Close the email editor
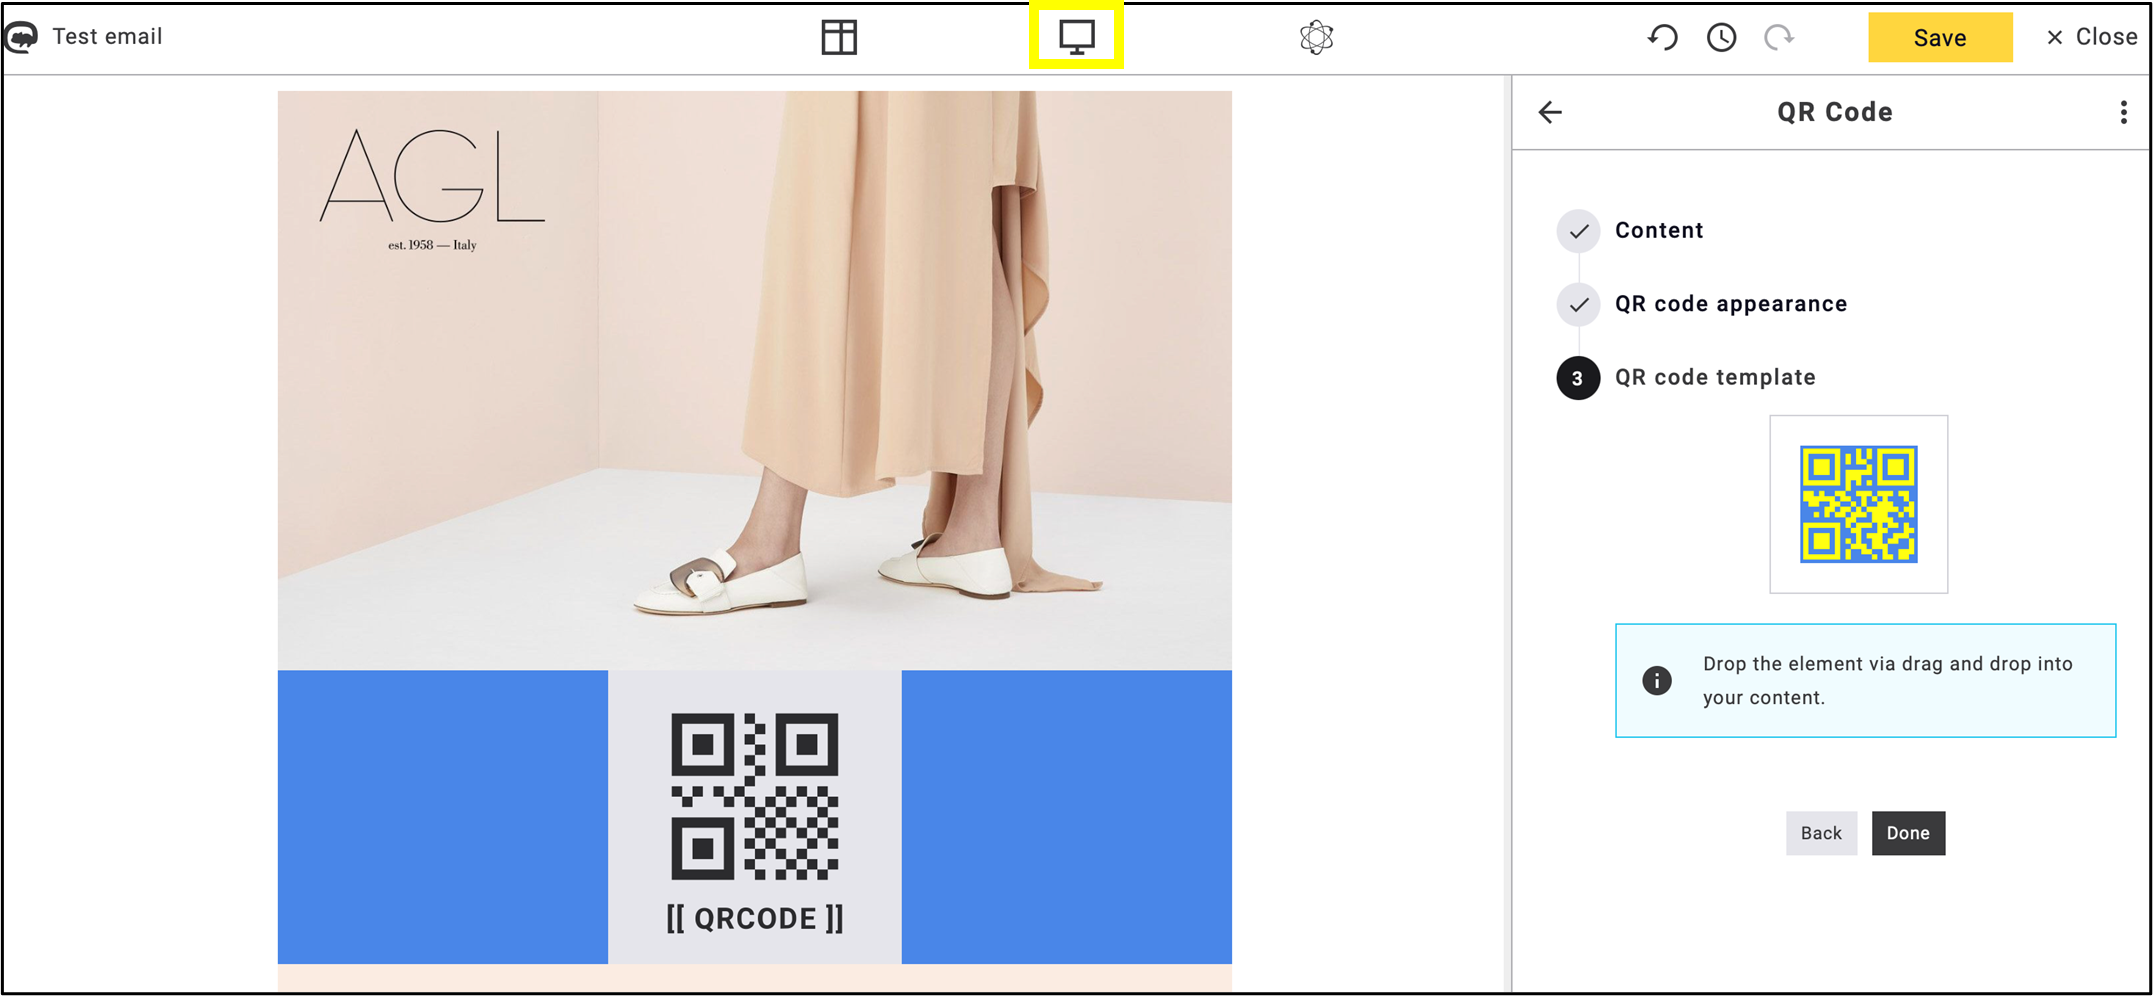 pos(2092,37)
